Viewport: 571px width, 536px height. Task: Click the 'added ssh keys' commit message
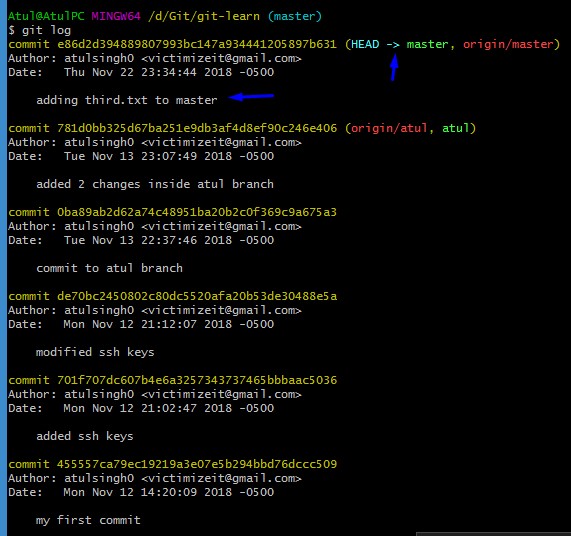tap(84, 436)
